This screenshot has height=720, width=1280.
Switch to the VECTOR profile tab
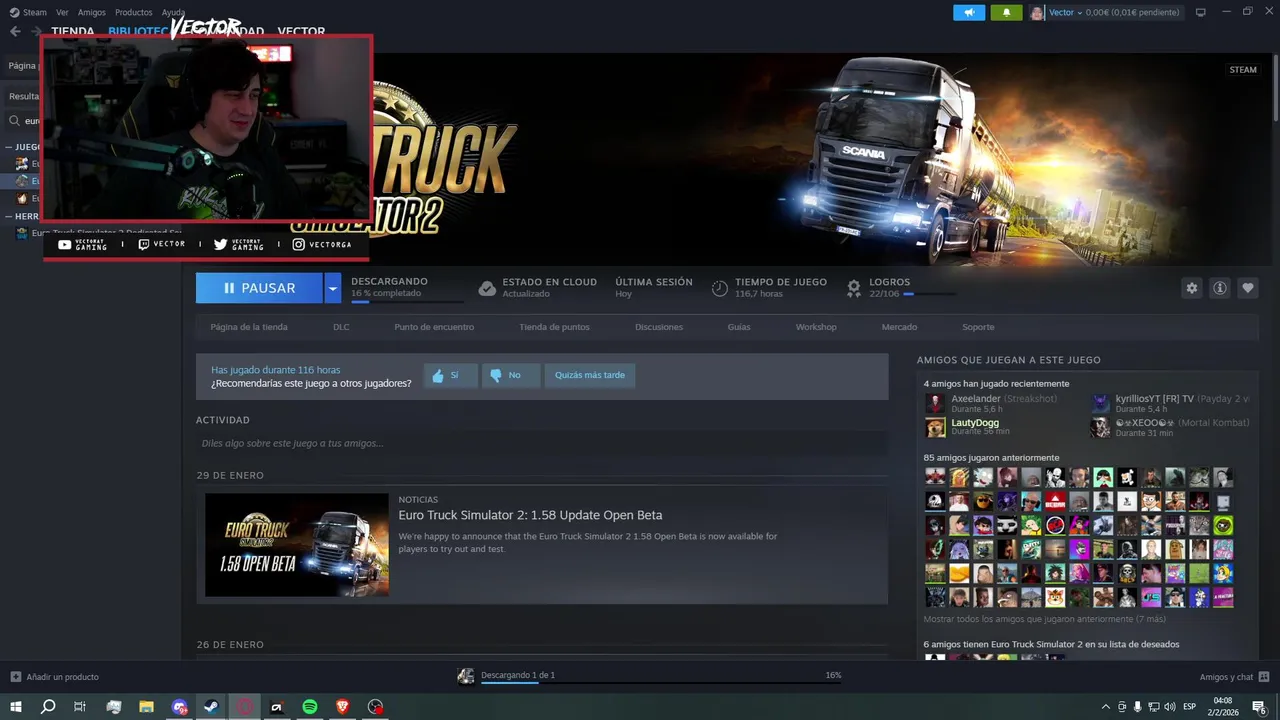(x=301, y=31)
